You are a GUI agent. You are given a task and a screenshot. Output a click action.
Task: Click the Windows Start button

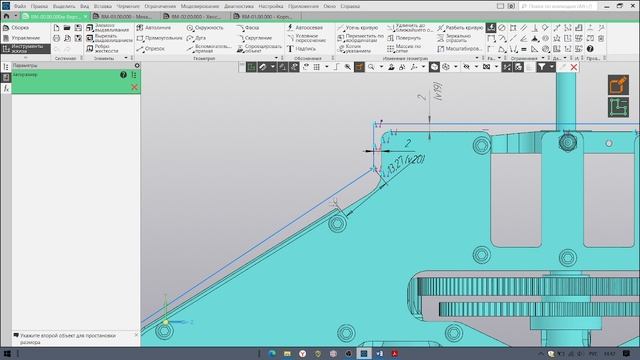point(7,353)
